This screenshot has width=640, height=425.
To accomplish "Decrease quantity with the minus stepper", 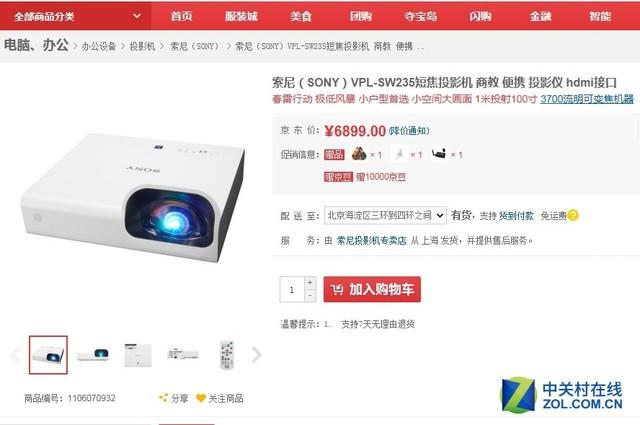I will coord(310,296).
